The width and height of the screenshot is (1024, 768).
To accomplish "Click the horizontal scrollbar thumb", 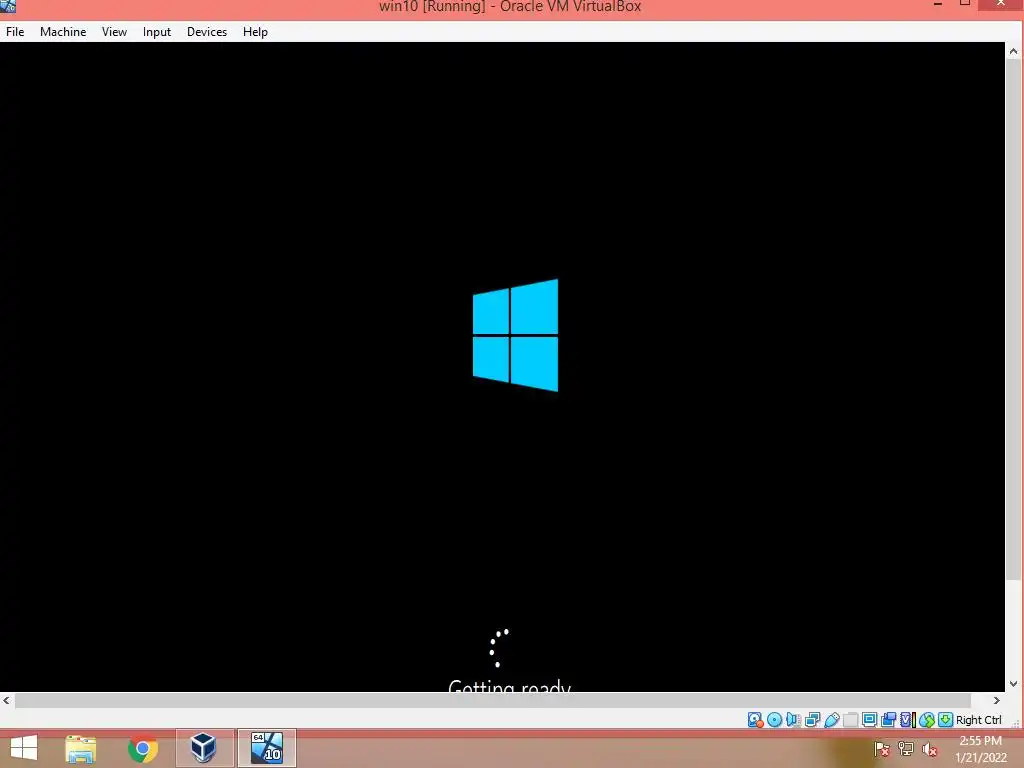I will pyautogui.click(x=493, y=700).
